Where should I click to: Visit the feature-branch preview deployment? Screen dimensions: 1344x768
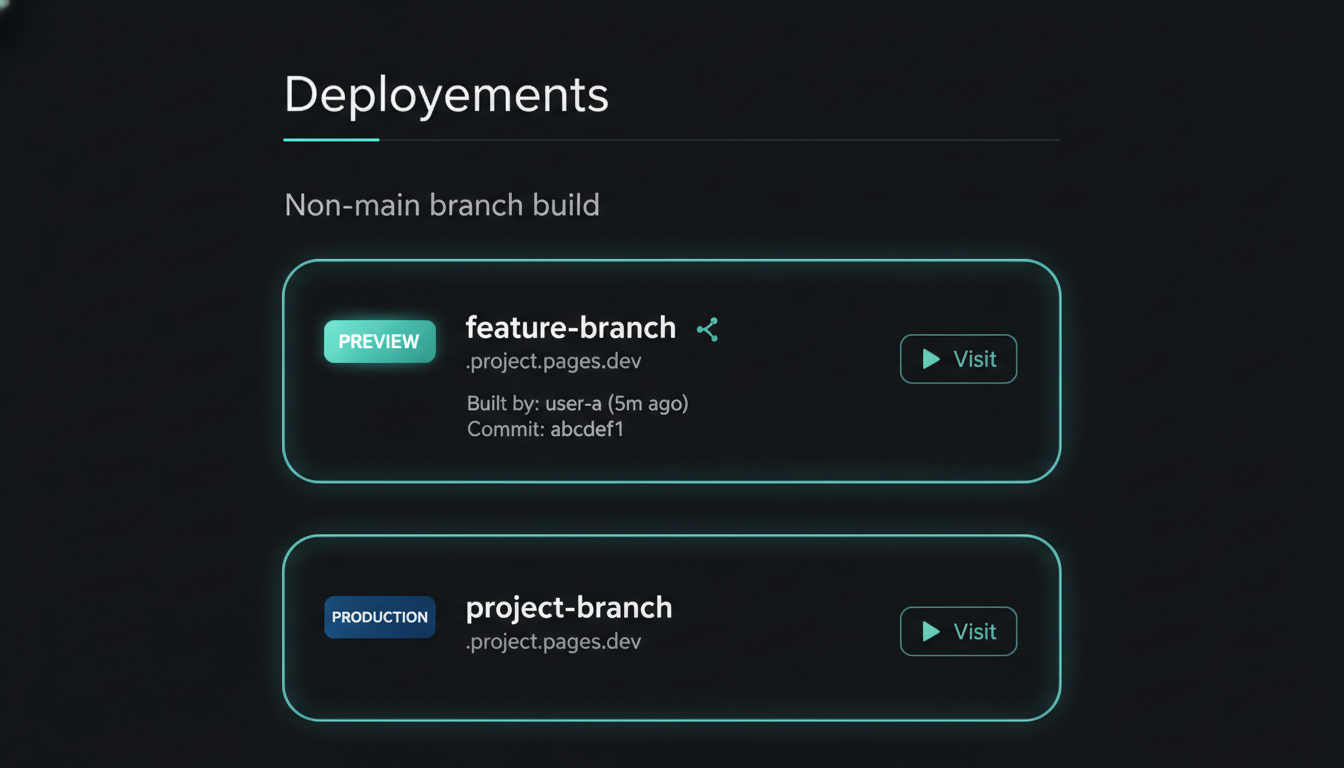(x=958, y=359)
